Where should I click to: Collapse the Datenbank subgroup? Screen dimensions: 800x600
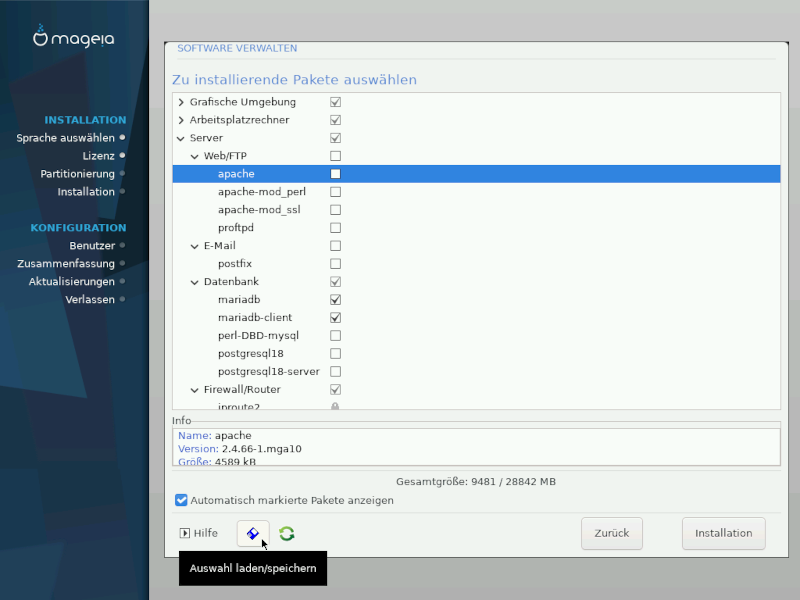(195, 282)
